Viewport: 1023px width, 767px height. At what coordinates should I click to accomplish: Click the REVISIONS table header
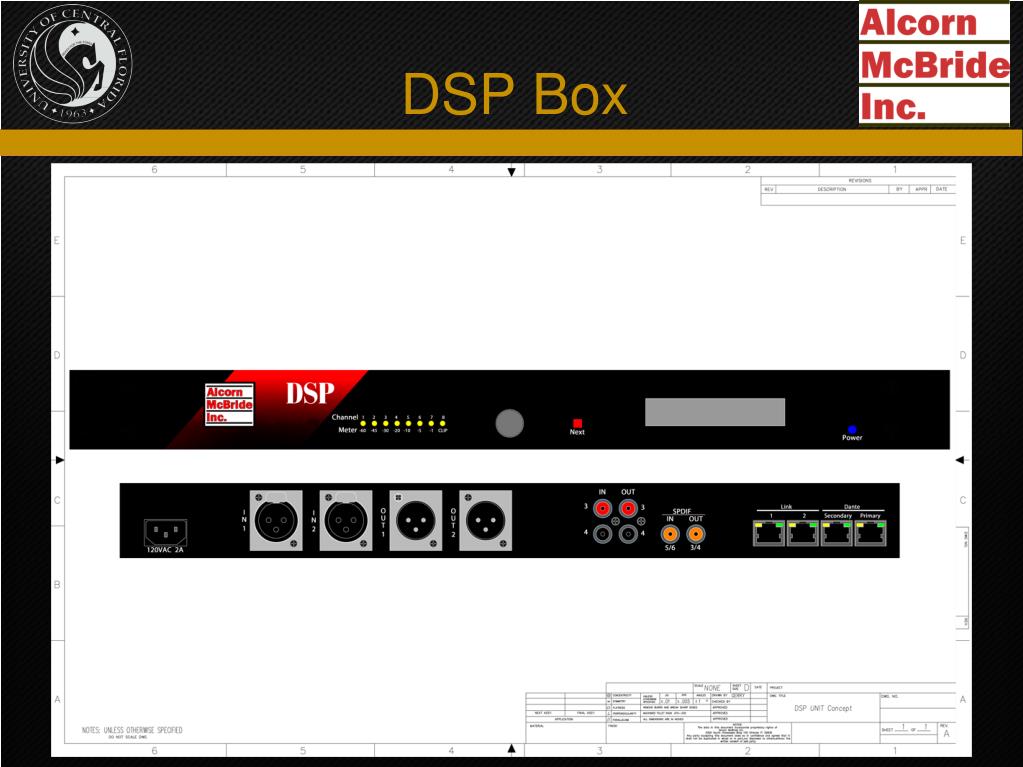[859, 181]
